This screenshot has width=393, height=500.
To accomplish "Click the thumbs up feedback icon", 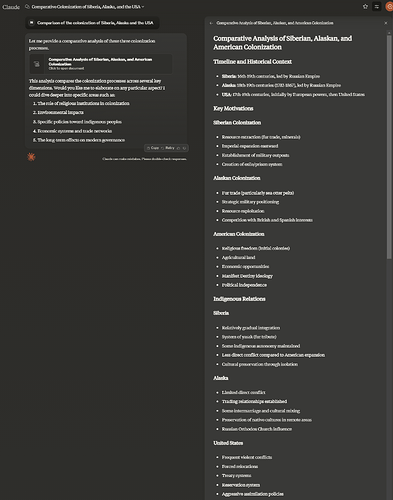I will pyautogui.click(x=178, y=148).
